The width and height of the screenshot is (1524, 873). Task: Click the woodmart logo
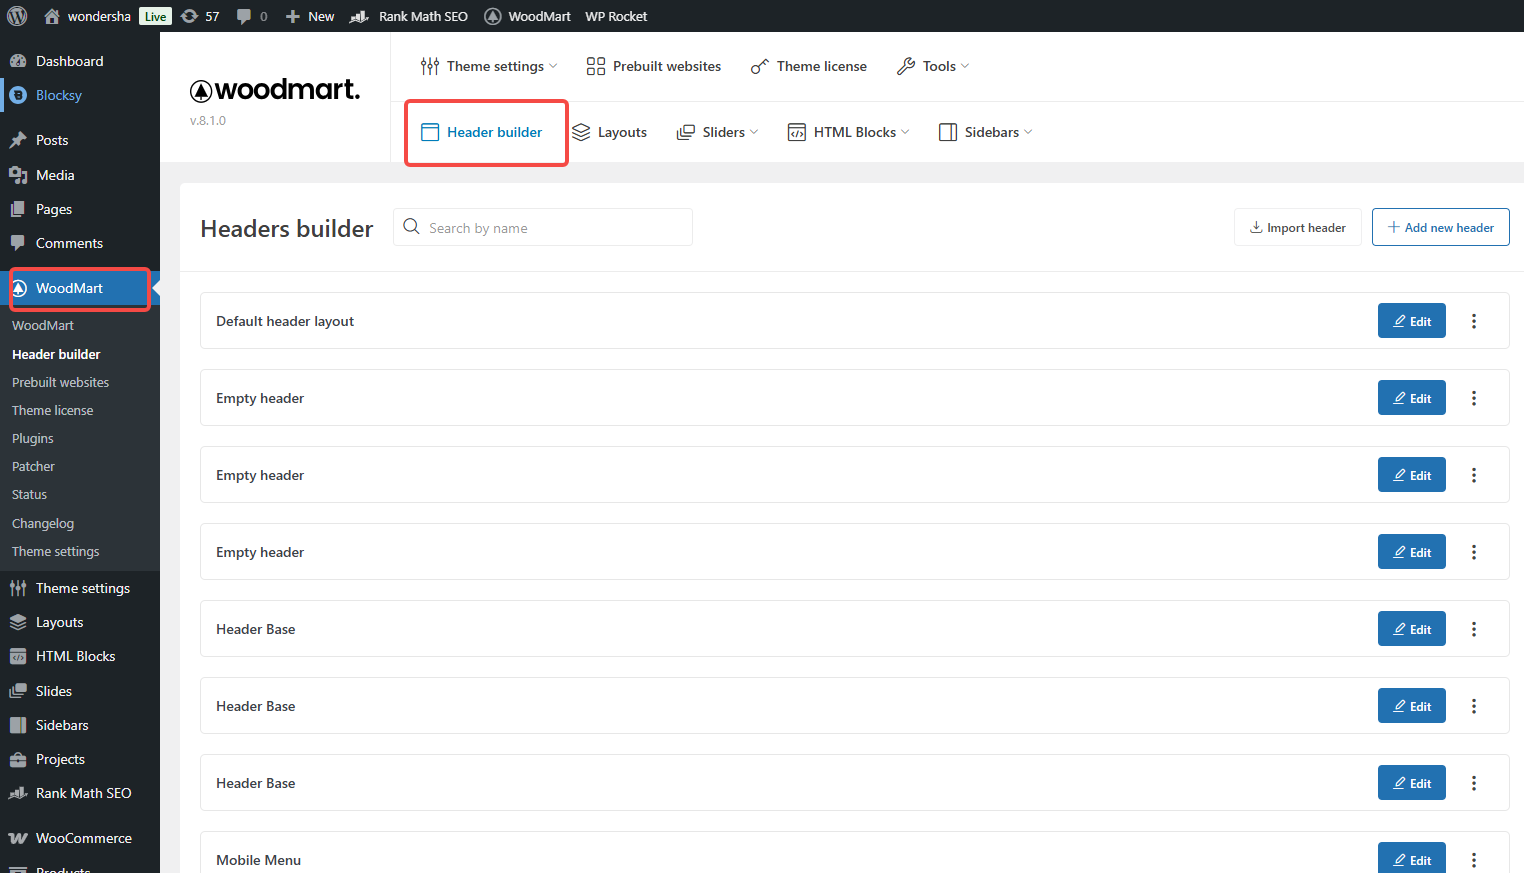pyautogui.click(x=275, y=90)
